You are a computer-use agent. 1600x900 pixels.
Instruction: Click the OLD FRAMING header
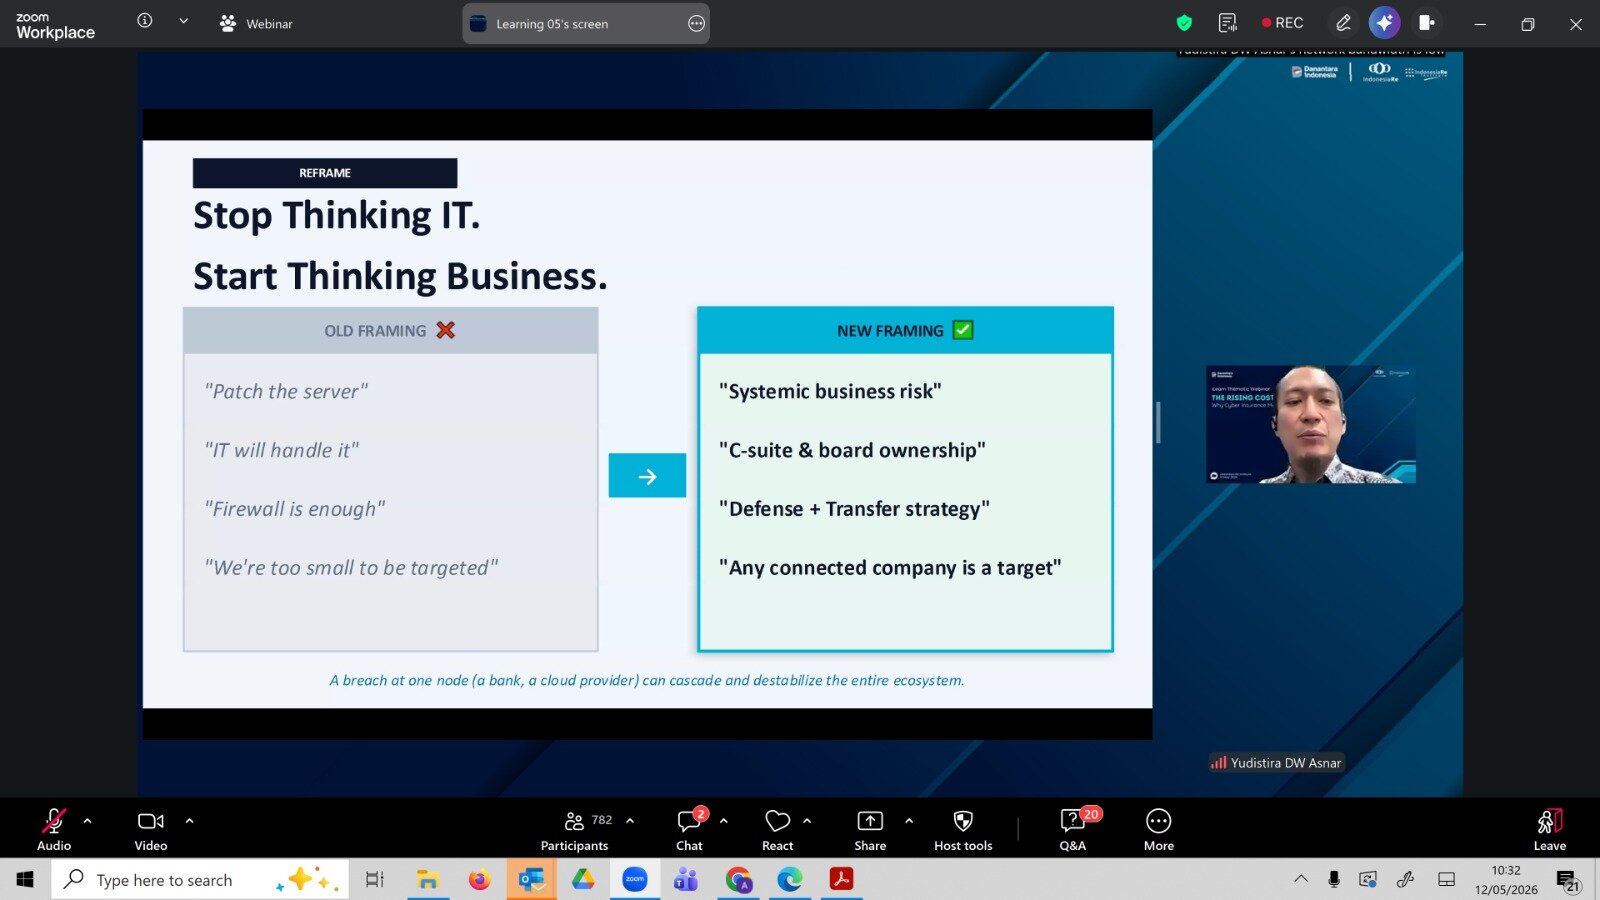click(x=390, y=331)
